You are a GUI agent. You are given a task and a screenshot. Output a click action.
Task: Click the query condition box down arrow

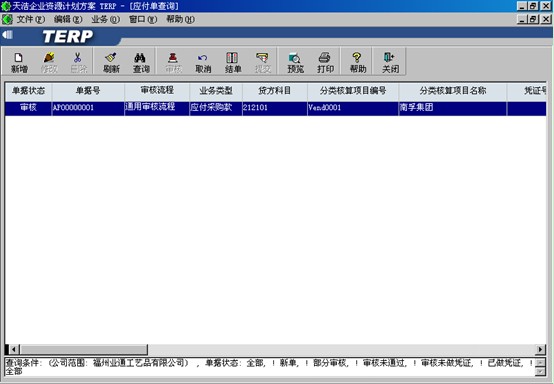(540, 372)
